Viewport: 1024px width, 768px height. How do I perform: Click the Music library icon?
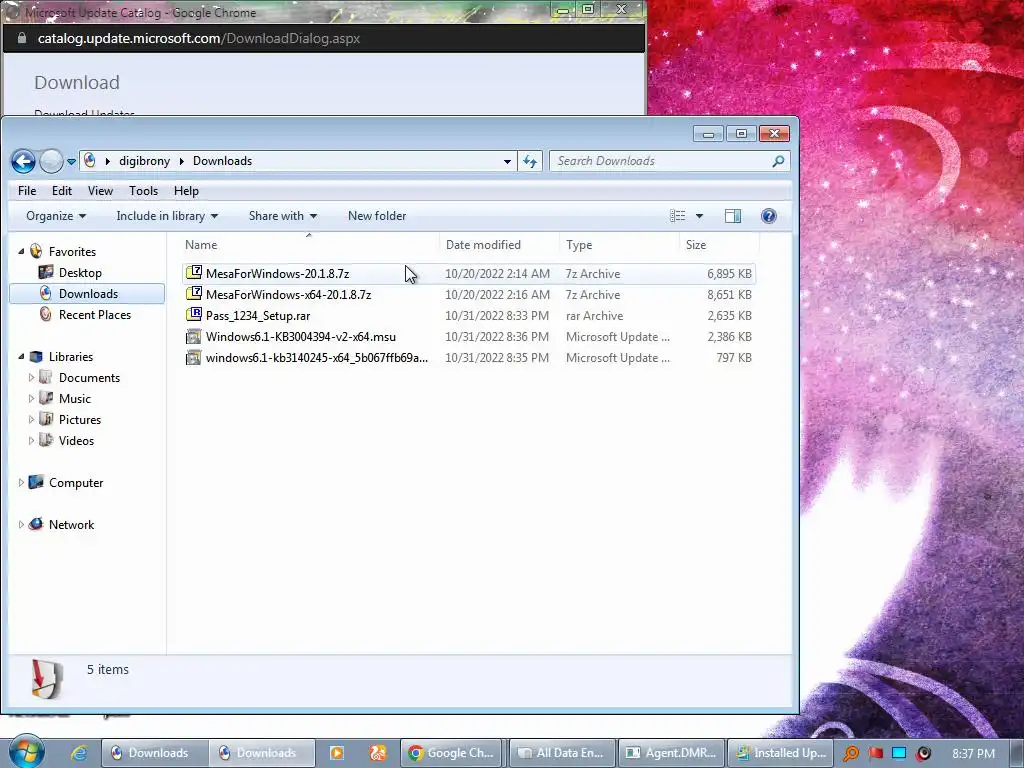click(x=46, y=398)
